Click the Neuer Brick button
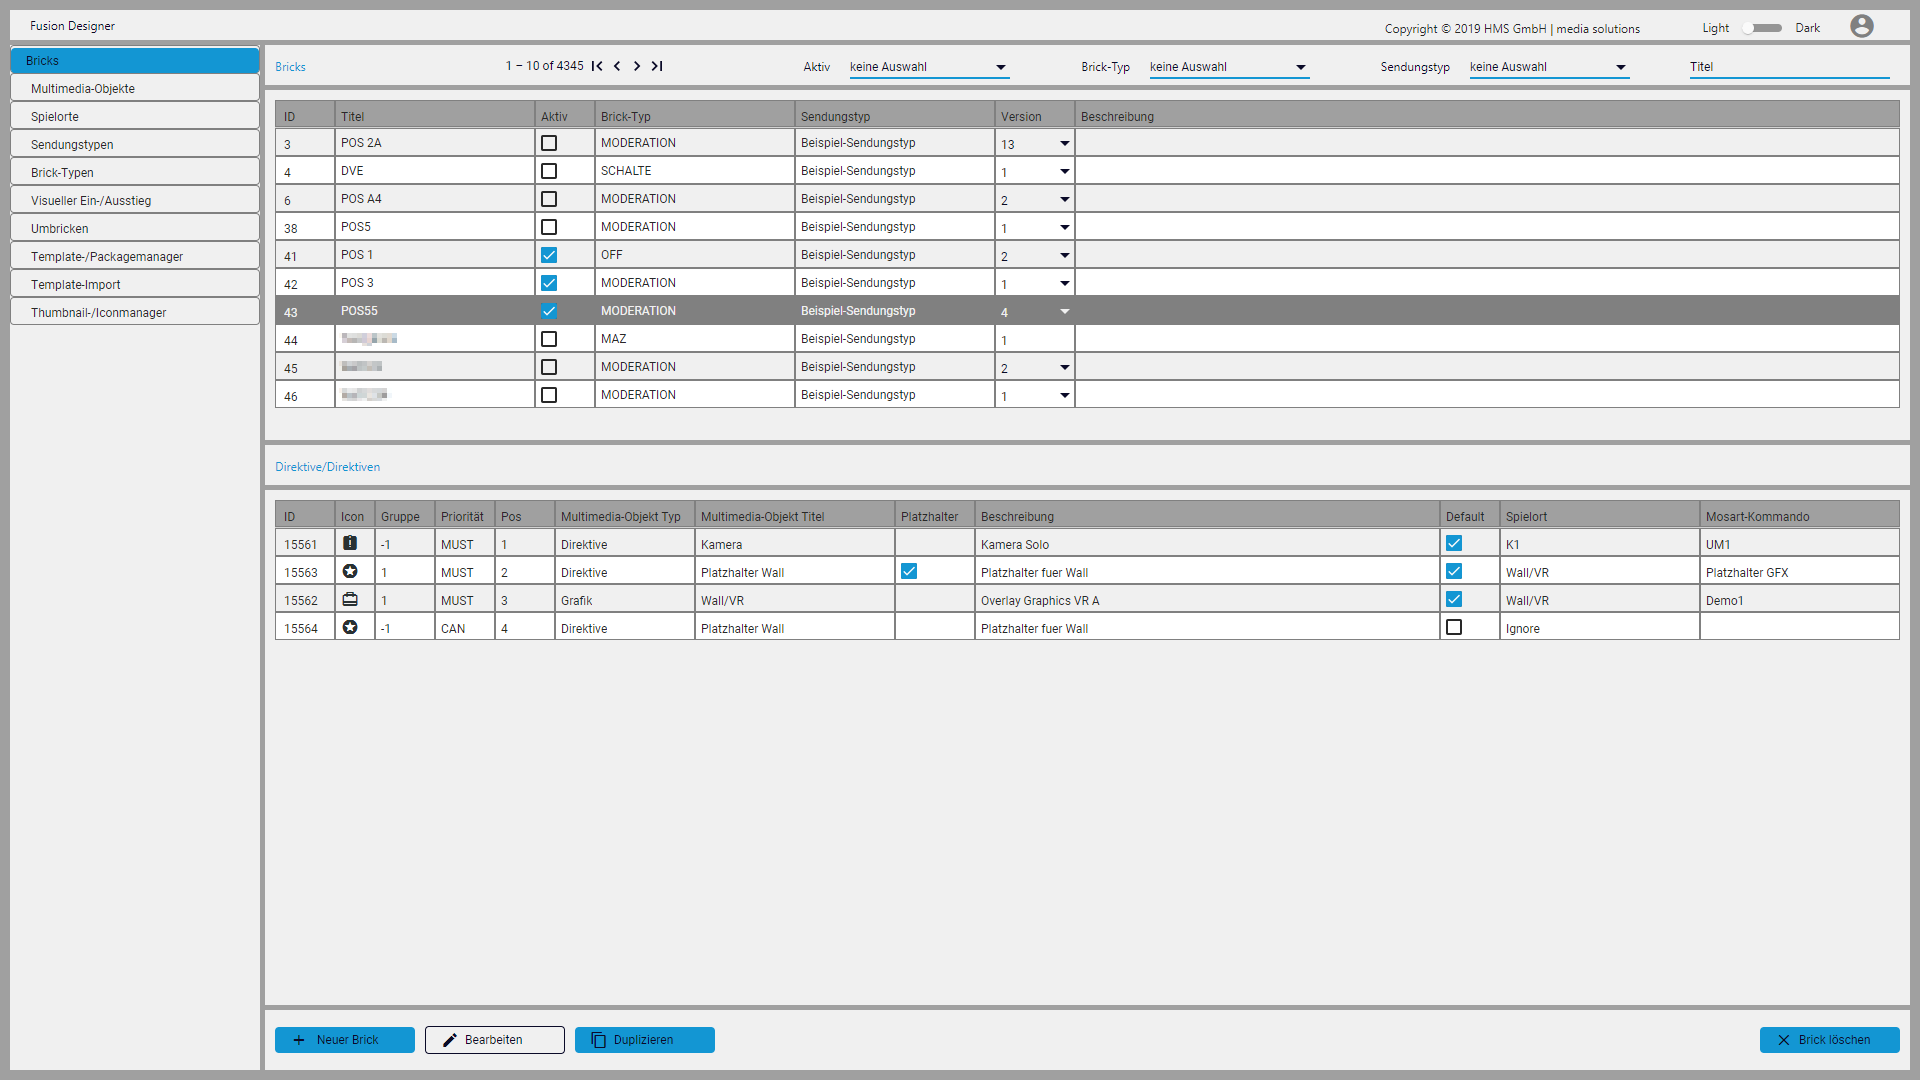 (345, 1040)
